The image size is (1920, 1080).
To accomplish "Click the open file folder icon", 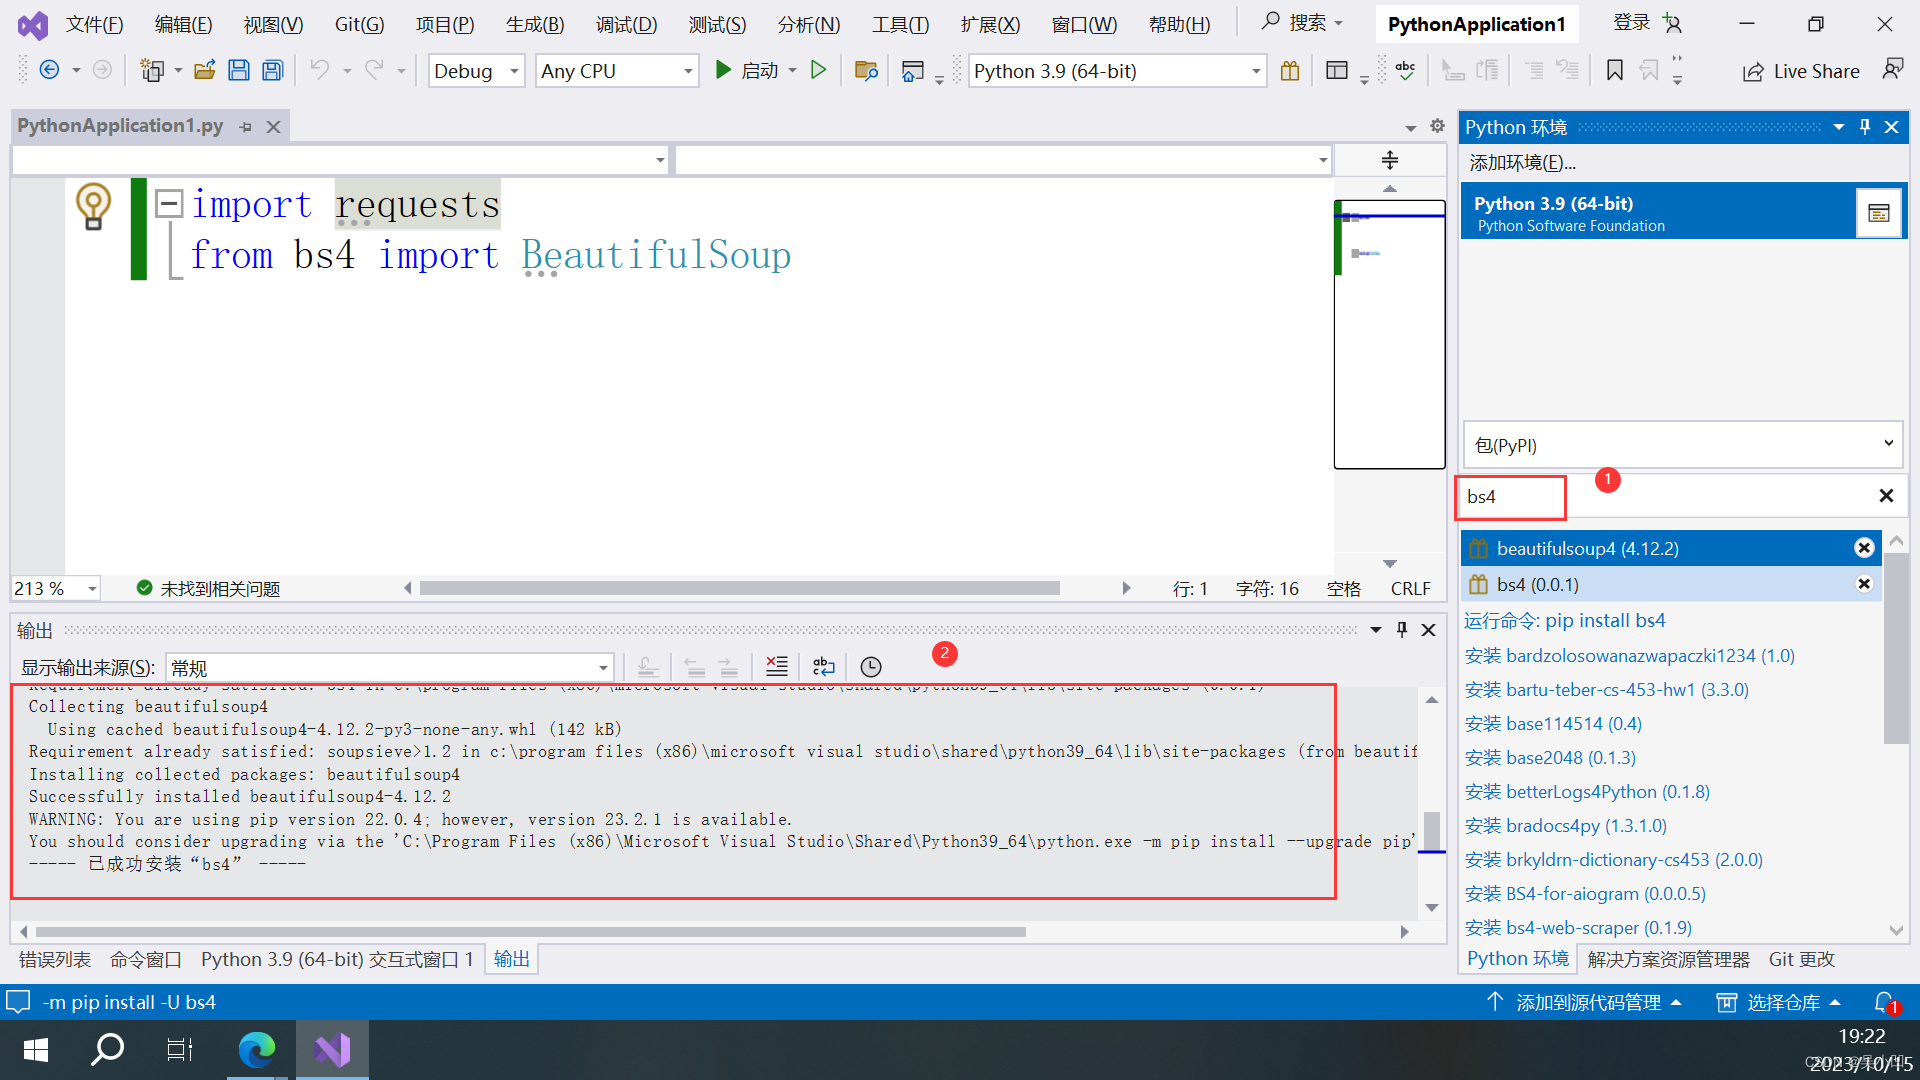I will [x=205, y=70].
